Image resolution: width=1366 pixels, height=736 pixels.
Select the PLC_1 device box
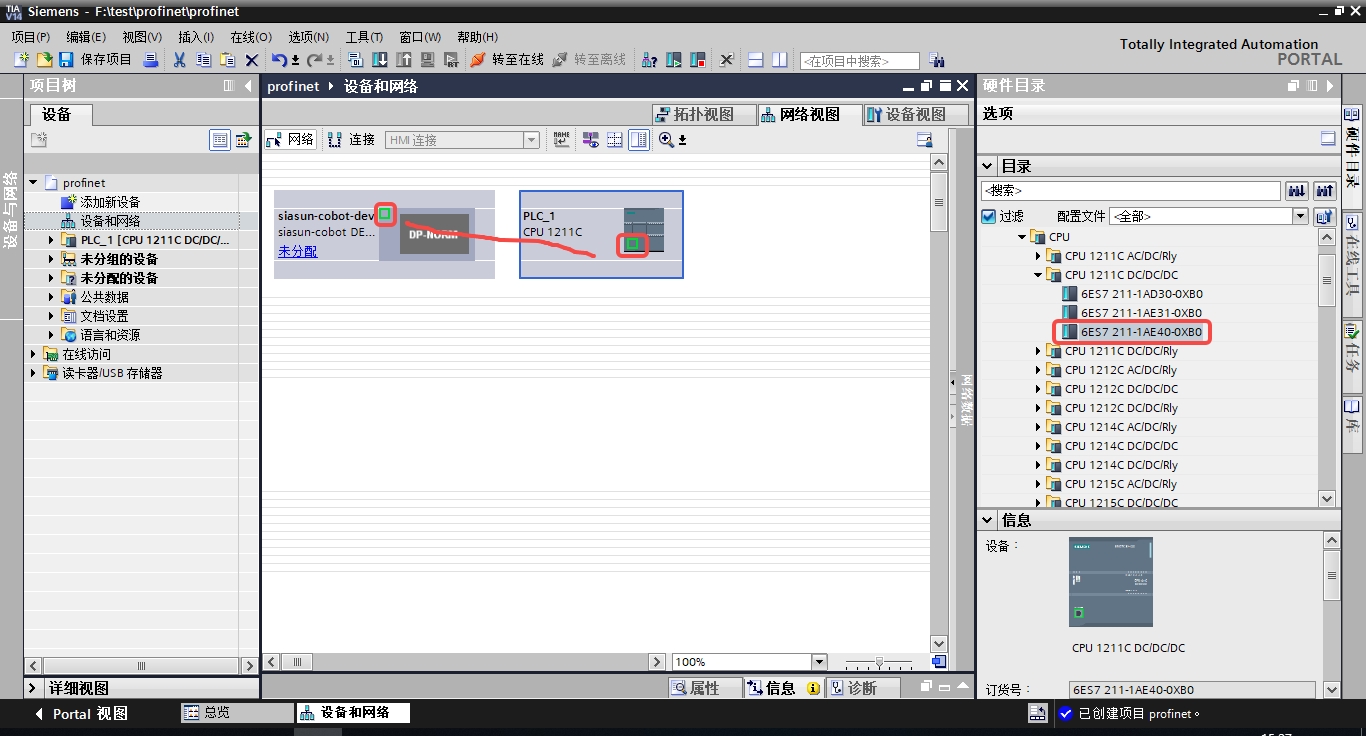[x=601, y=234]
